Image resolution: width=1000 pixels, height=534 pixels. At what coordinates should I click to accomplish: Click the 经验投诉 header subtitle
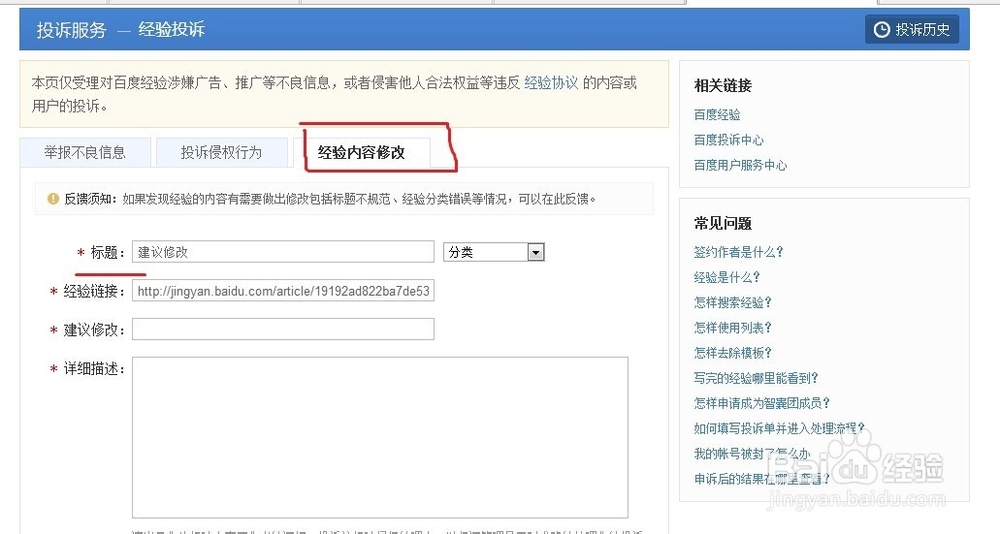click(x=172, y=29)
